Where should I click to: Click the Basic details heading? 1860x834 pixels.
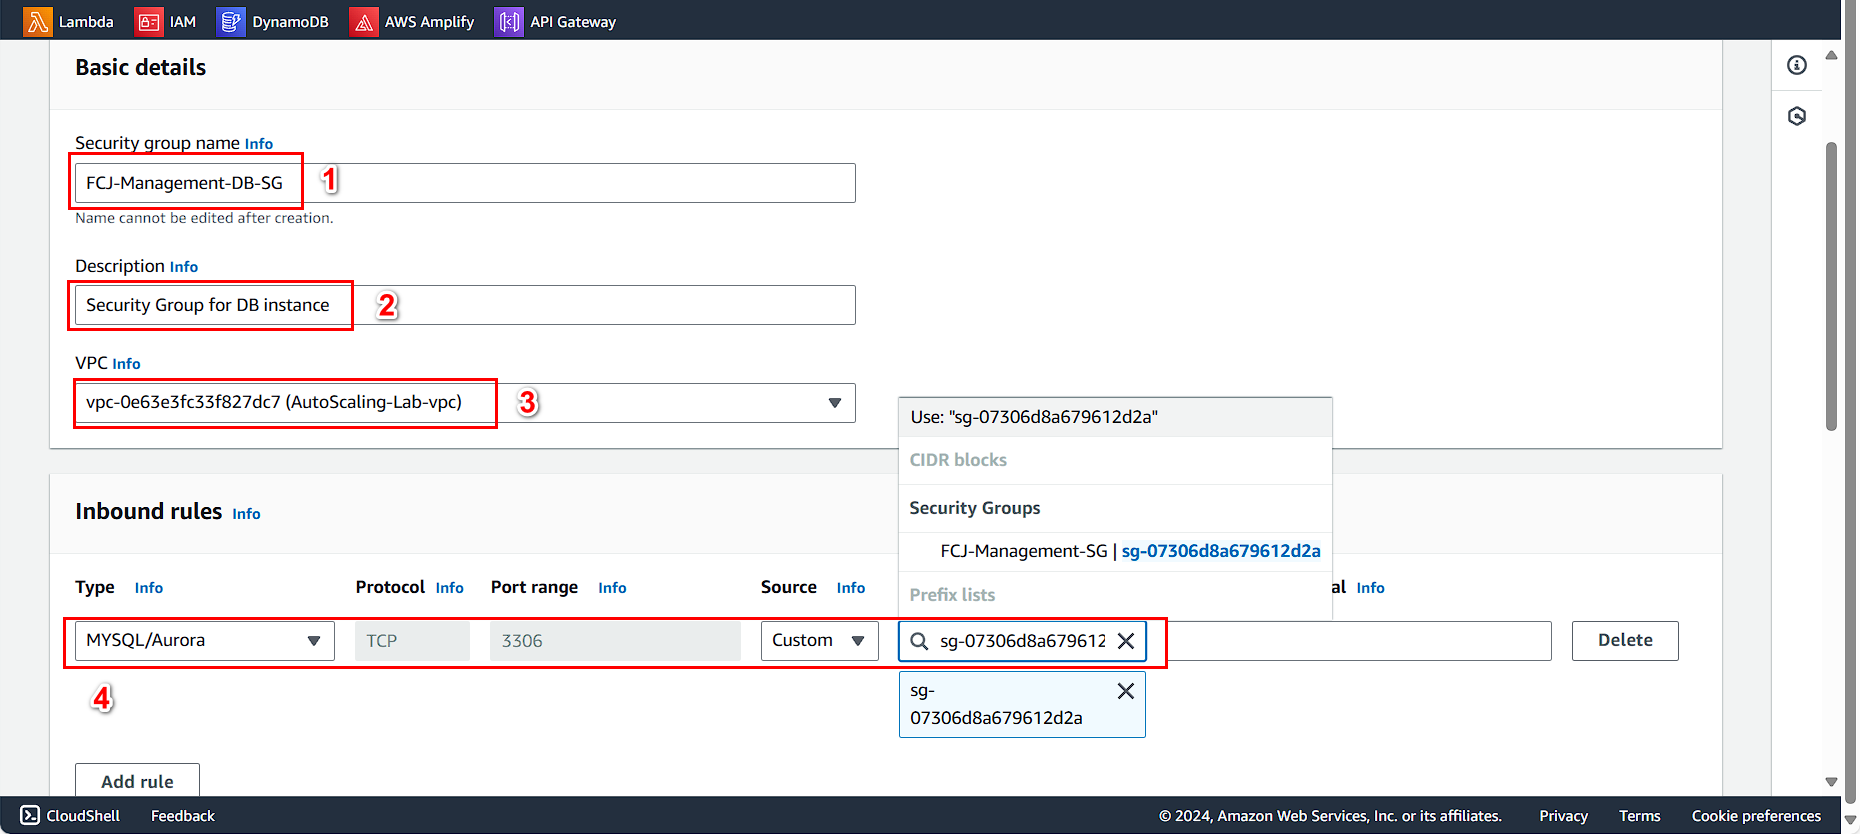tap(141, 67)
